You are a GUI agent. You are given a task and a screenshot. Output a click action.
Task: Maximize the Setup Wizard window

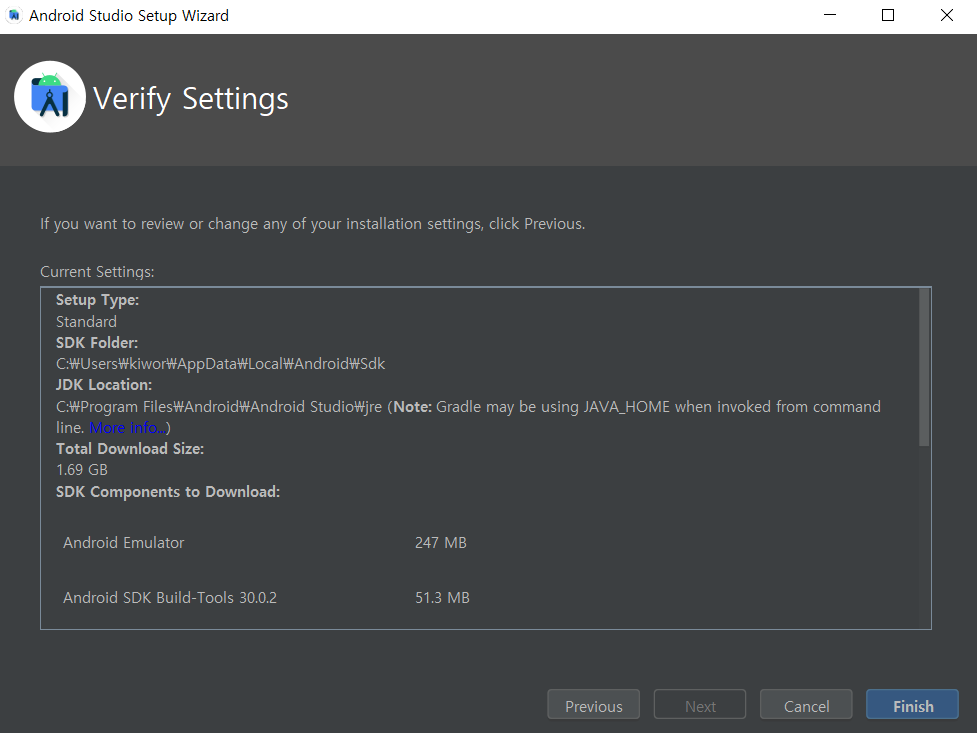[x=888, y=16]
